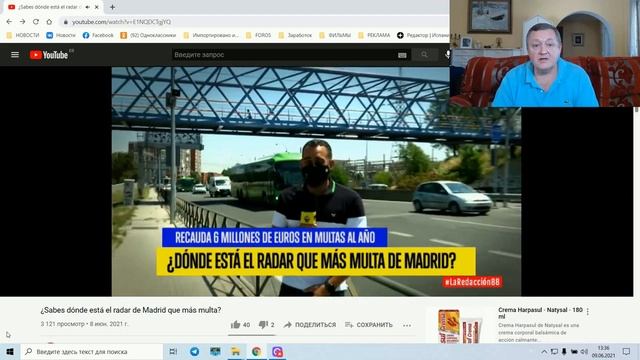View site info via the padlock icon
The width and height of the screenshot is (640, 360).
click(65, 22)
